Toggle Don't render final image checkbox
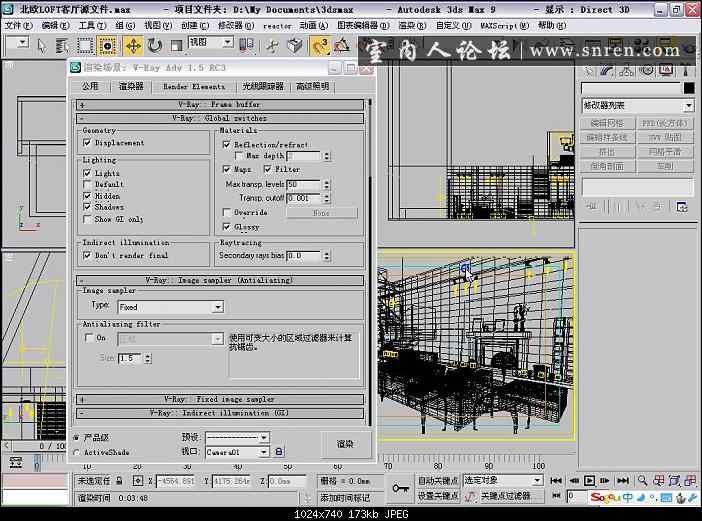The width and height of the screenshot is (702, 521). pos(87,255)
